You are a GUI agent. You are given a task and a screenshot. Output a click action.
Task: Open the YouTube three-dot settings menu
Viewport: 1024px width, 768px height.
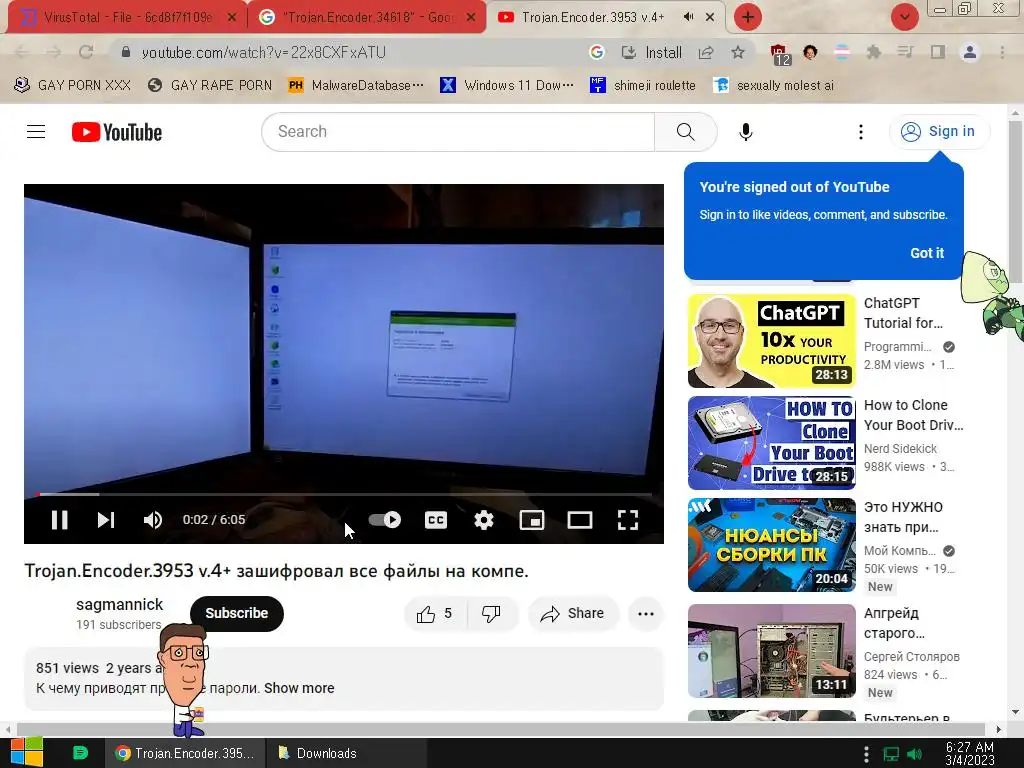tap(861, 132)
